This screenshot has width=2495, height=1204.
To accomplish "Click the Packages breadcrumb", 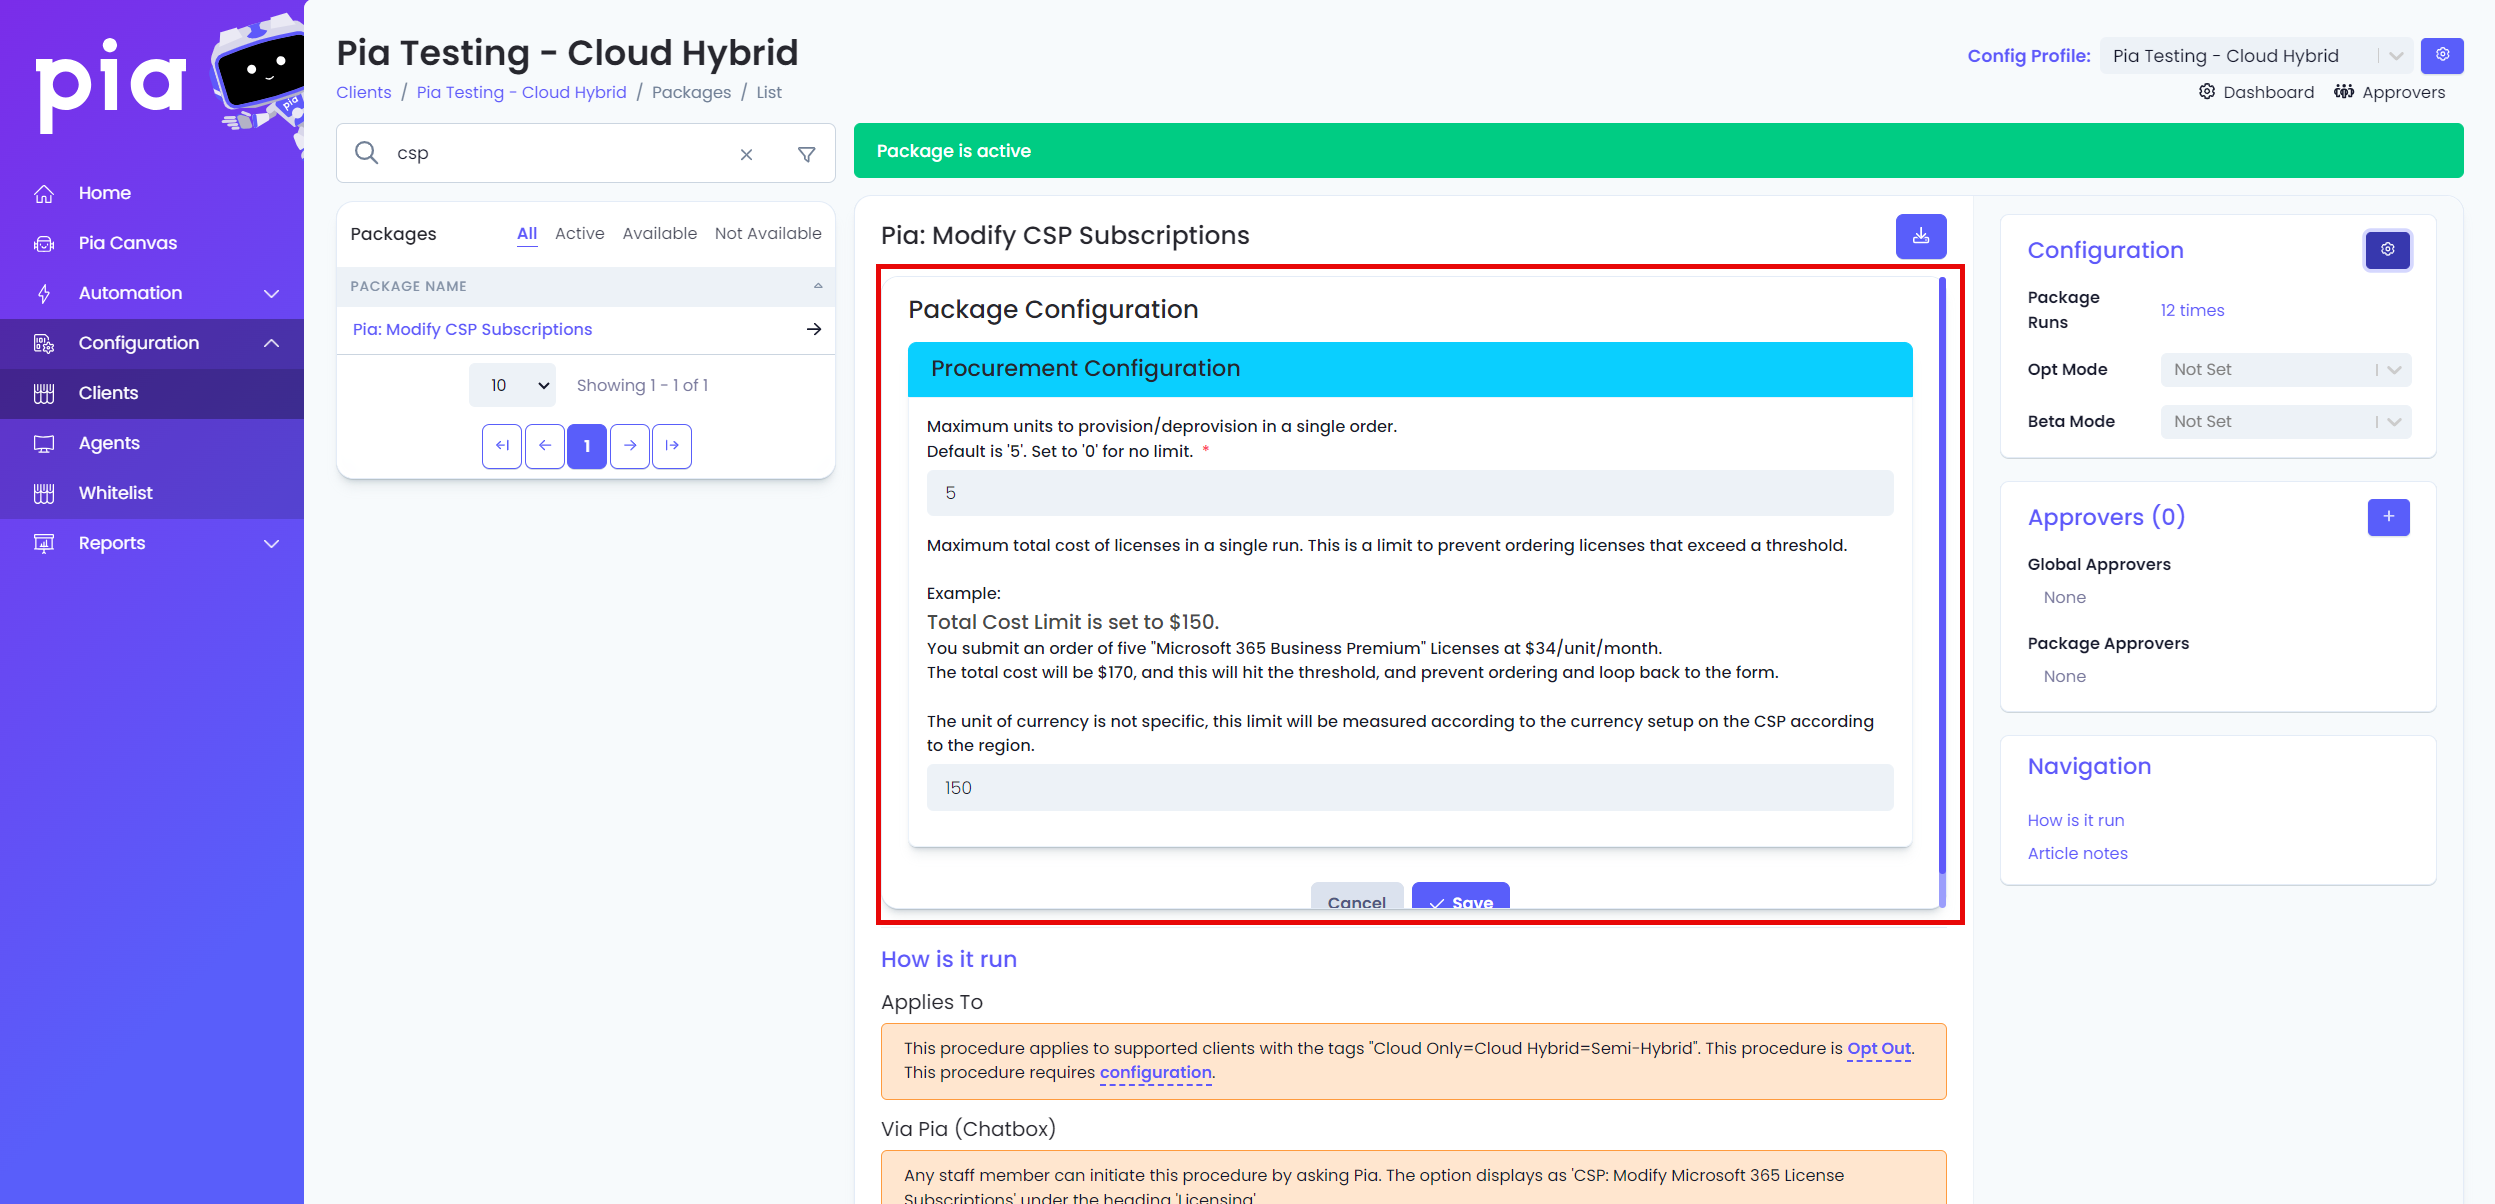I will pos(691,92).
